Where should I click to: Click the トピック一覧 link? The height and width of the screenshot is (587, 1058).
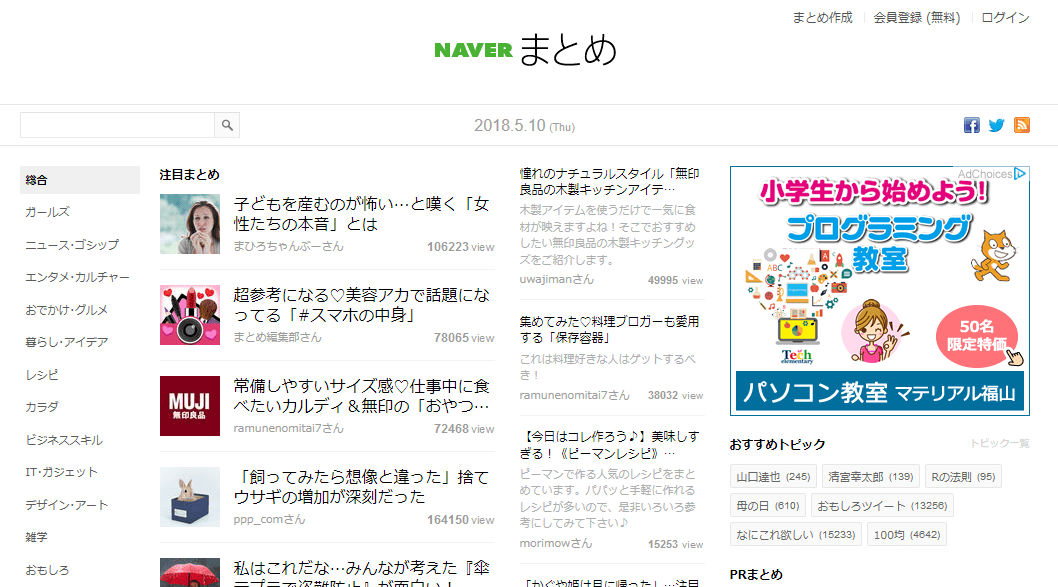1000,443
